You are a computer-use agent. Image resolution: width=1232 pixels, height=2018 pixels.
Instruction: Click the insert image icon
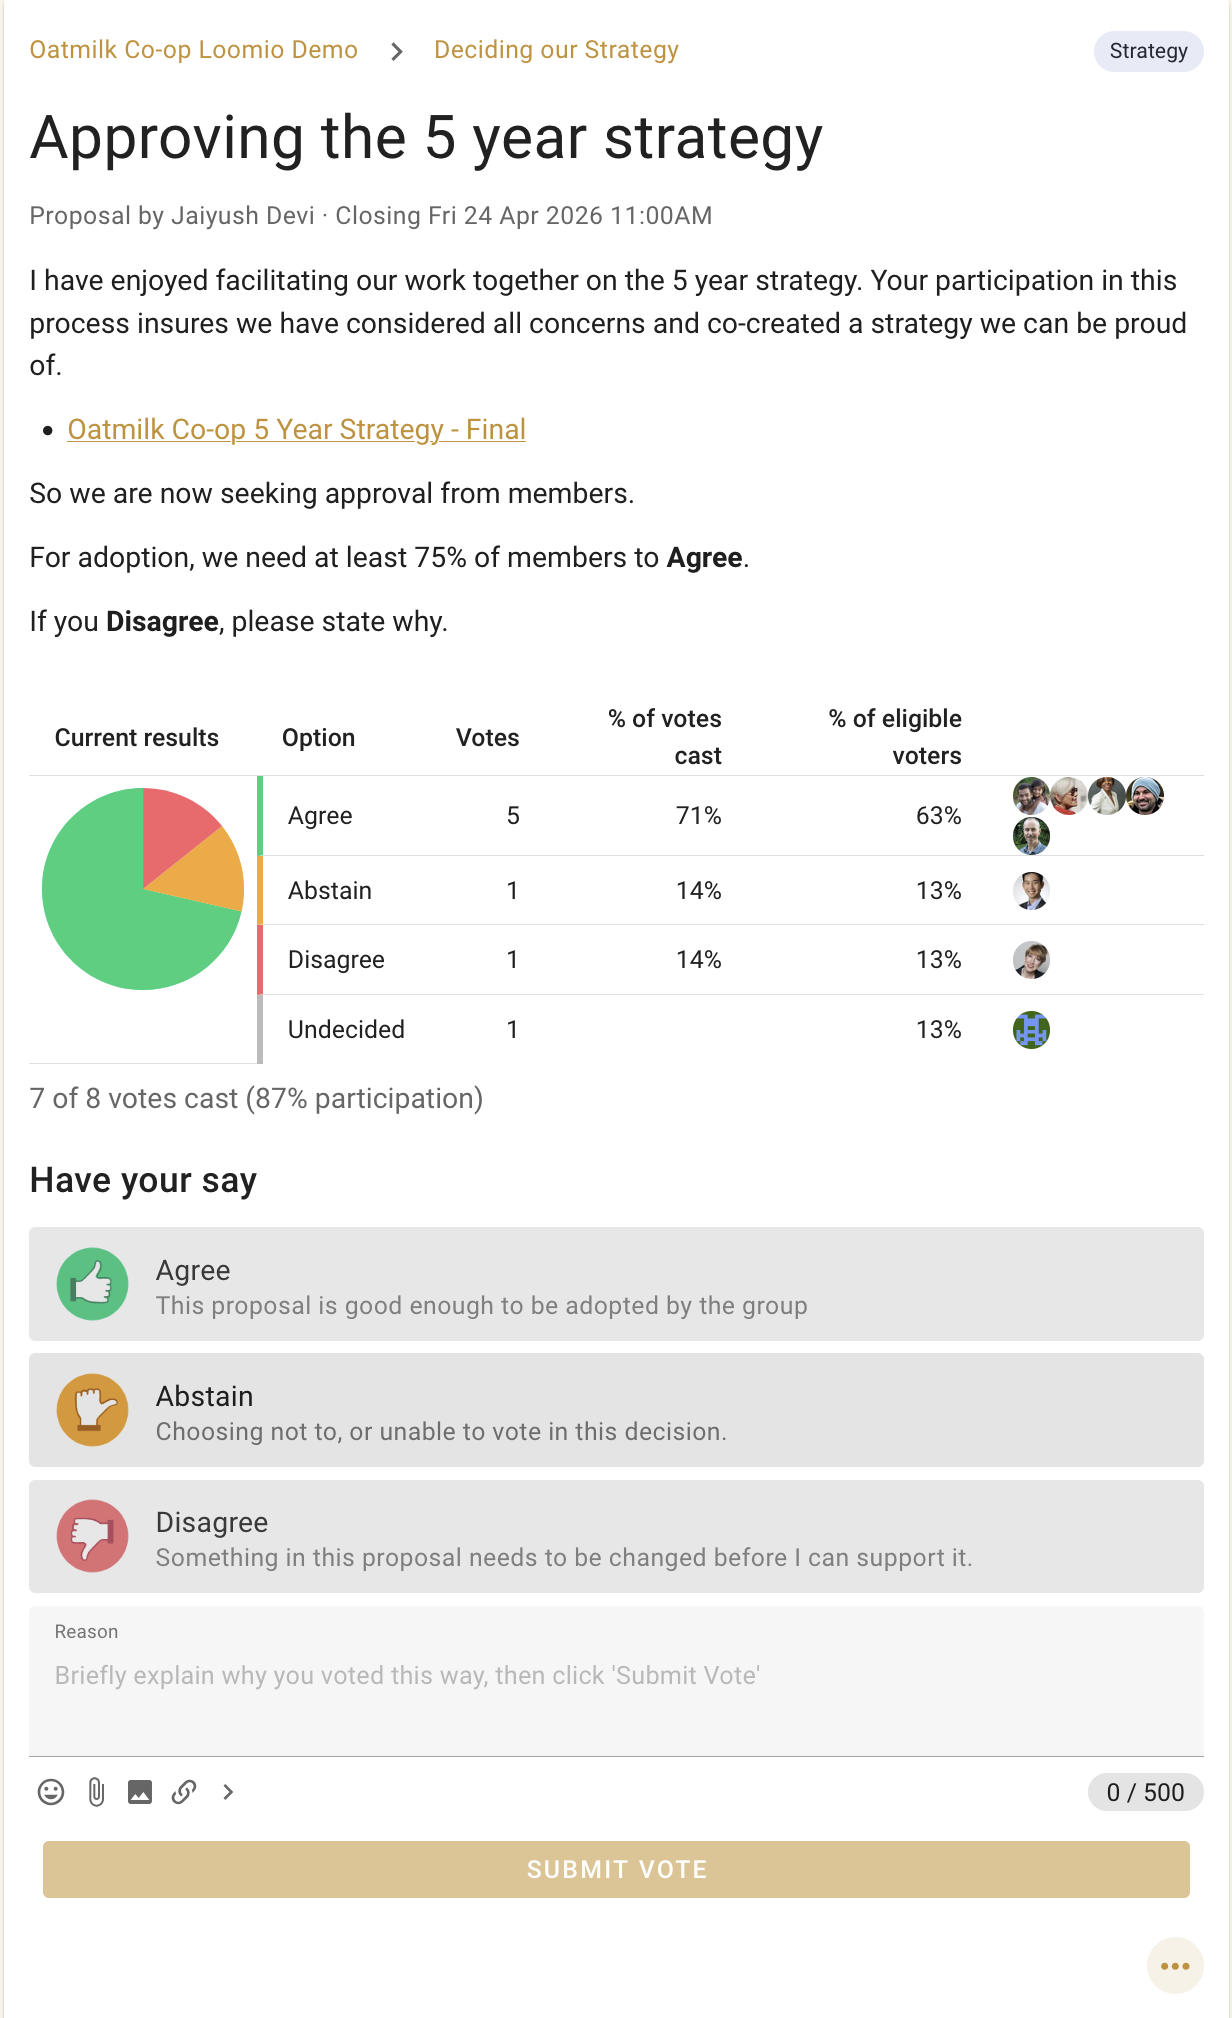point(140,1792)
